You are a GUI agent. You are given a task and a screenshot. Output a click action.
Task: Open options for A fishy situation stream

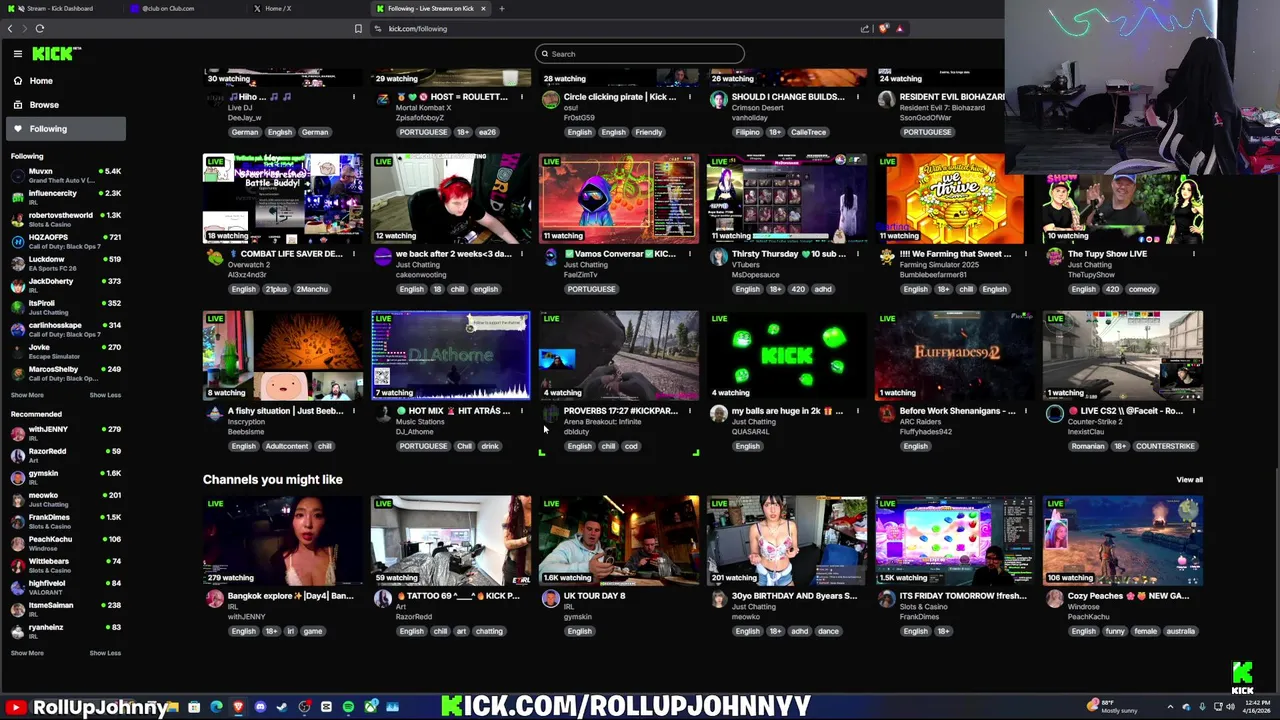coord(353,411)
